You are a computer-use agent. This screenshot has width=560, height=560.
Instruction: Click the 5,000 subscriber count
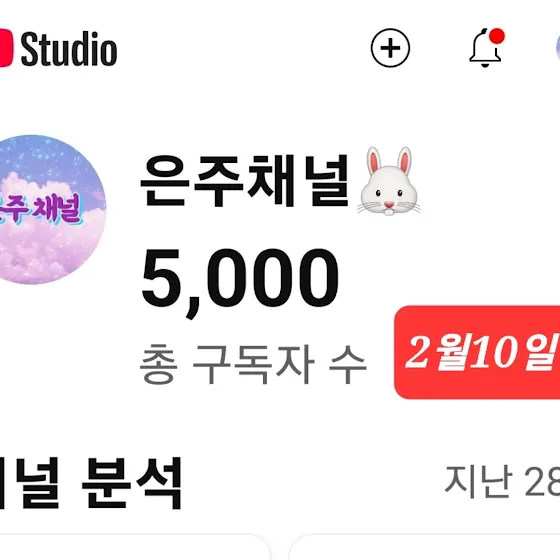[240, 281]
